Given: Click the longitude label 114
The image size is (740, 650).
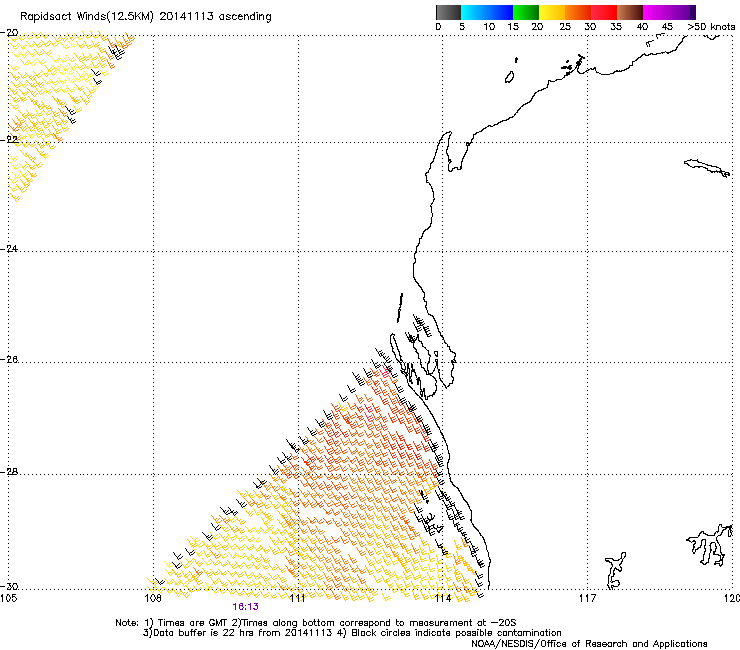Looking at the screenshot, I should click(442, 599).
